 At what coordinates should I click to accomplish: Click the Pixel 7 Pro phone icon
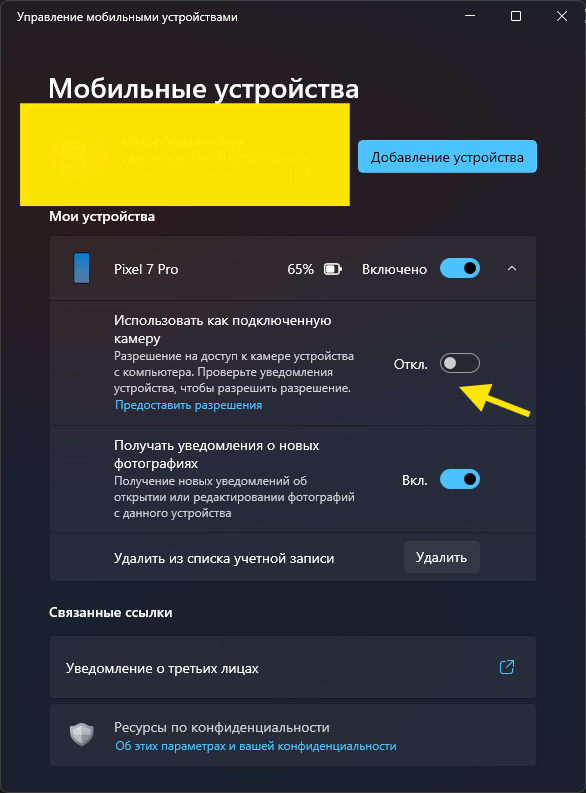82,269
